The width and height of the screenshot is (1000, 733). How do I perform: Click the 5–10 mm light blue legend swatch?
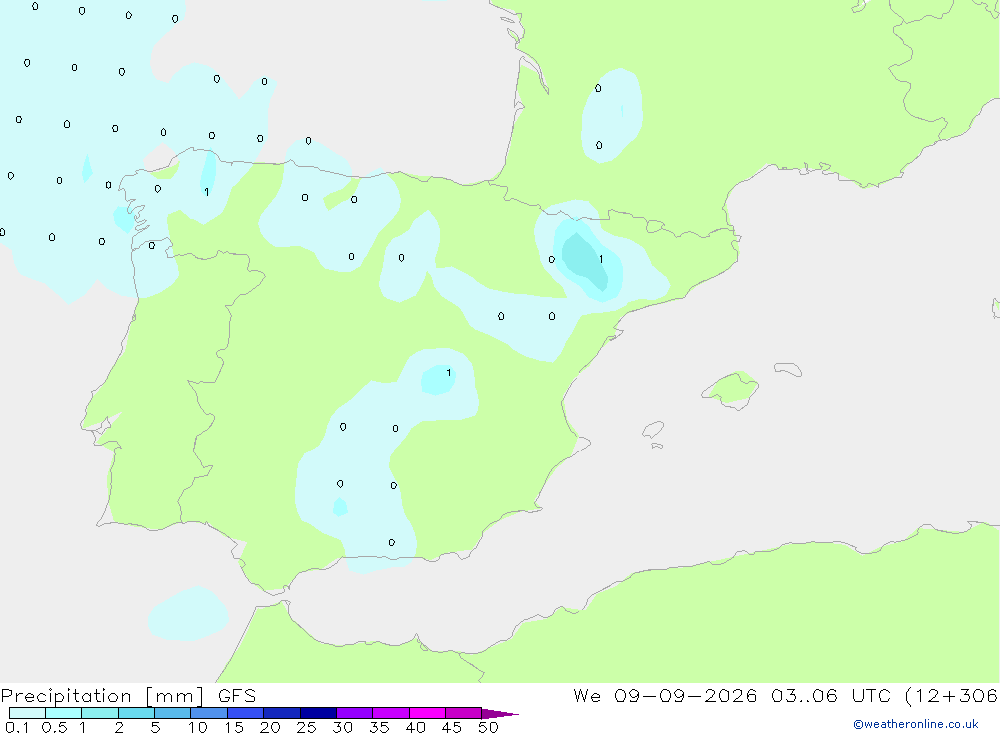click(172, 713)
